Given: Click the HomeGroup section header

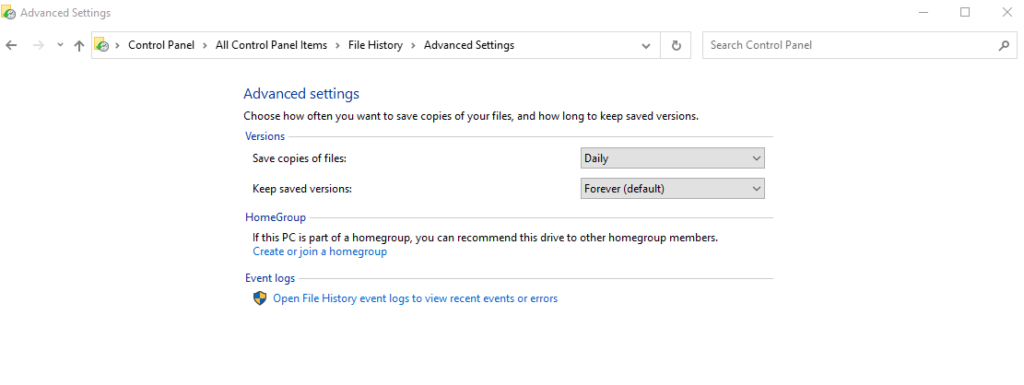Looking at the screenshot, I should point(275,217).
